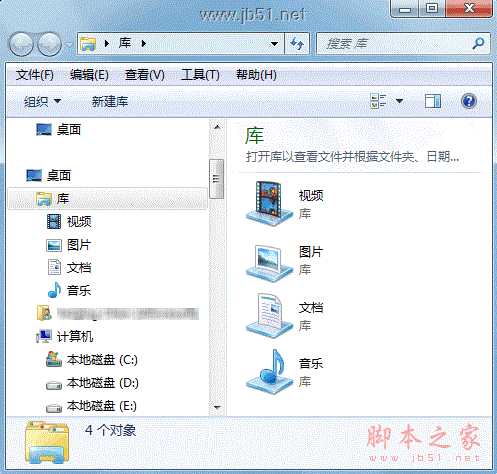The width and height of the screenshot is (497, 474).
Task: Select 音乐 in the navigation tree
Action: coord(69,290)
